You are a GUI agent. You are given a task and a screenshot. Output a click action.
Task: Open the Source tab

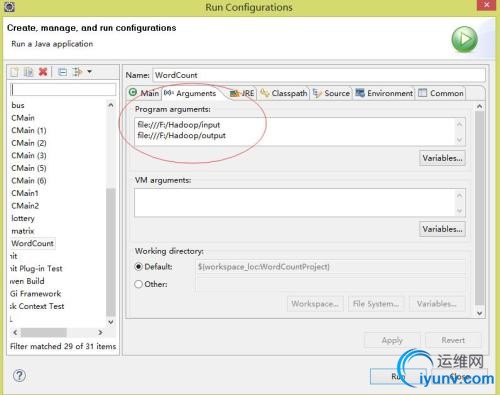point(332,93)
